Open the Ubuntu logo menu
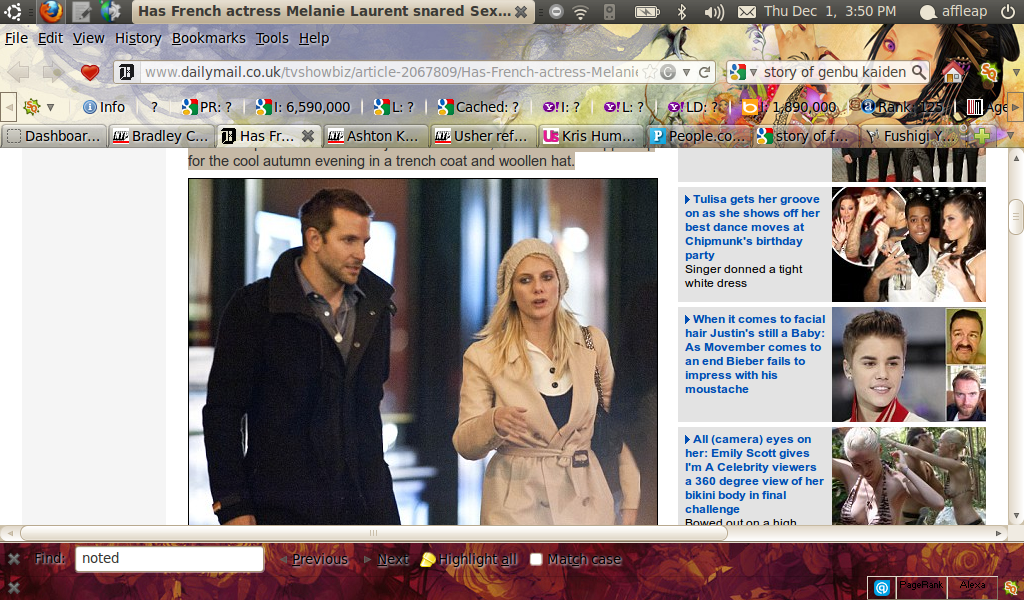Image resolution: width=1024 pixels, height=600 pixels. point(12,11)
